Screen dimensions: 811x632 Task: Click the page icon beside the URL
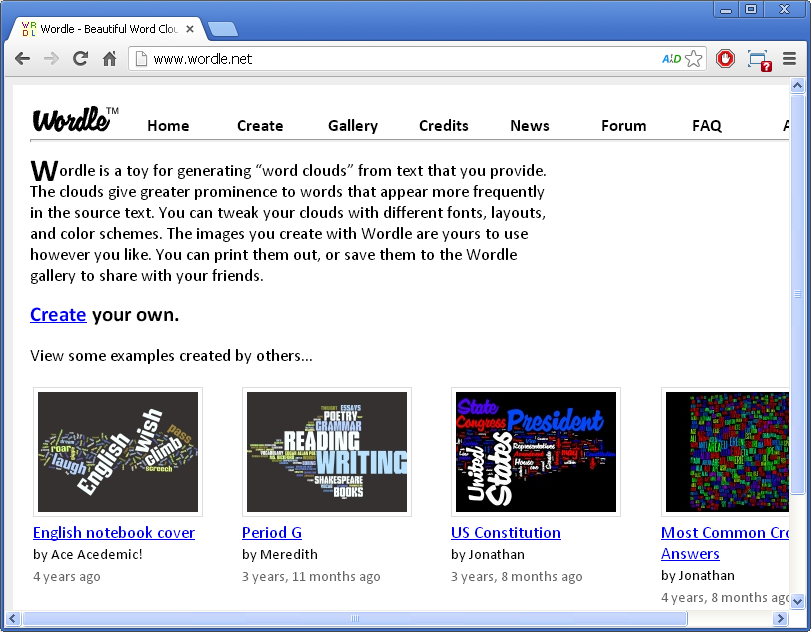(141, 59)
